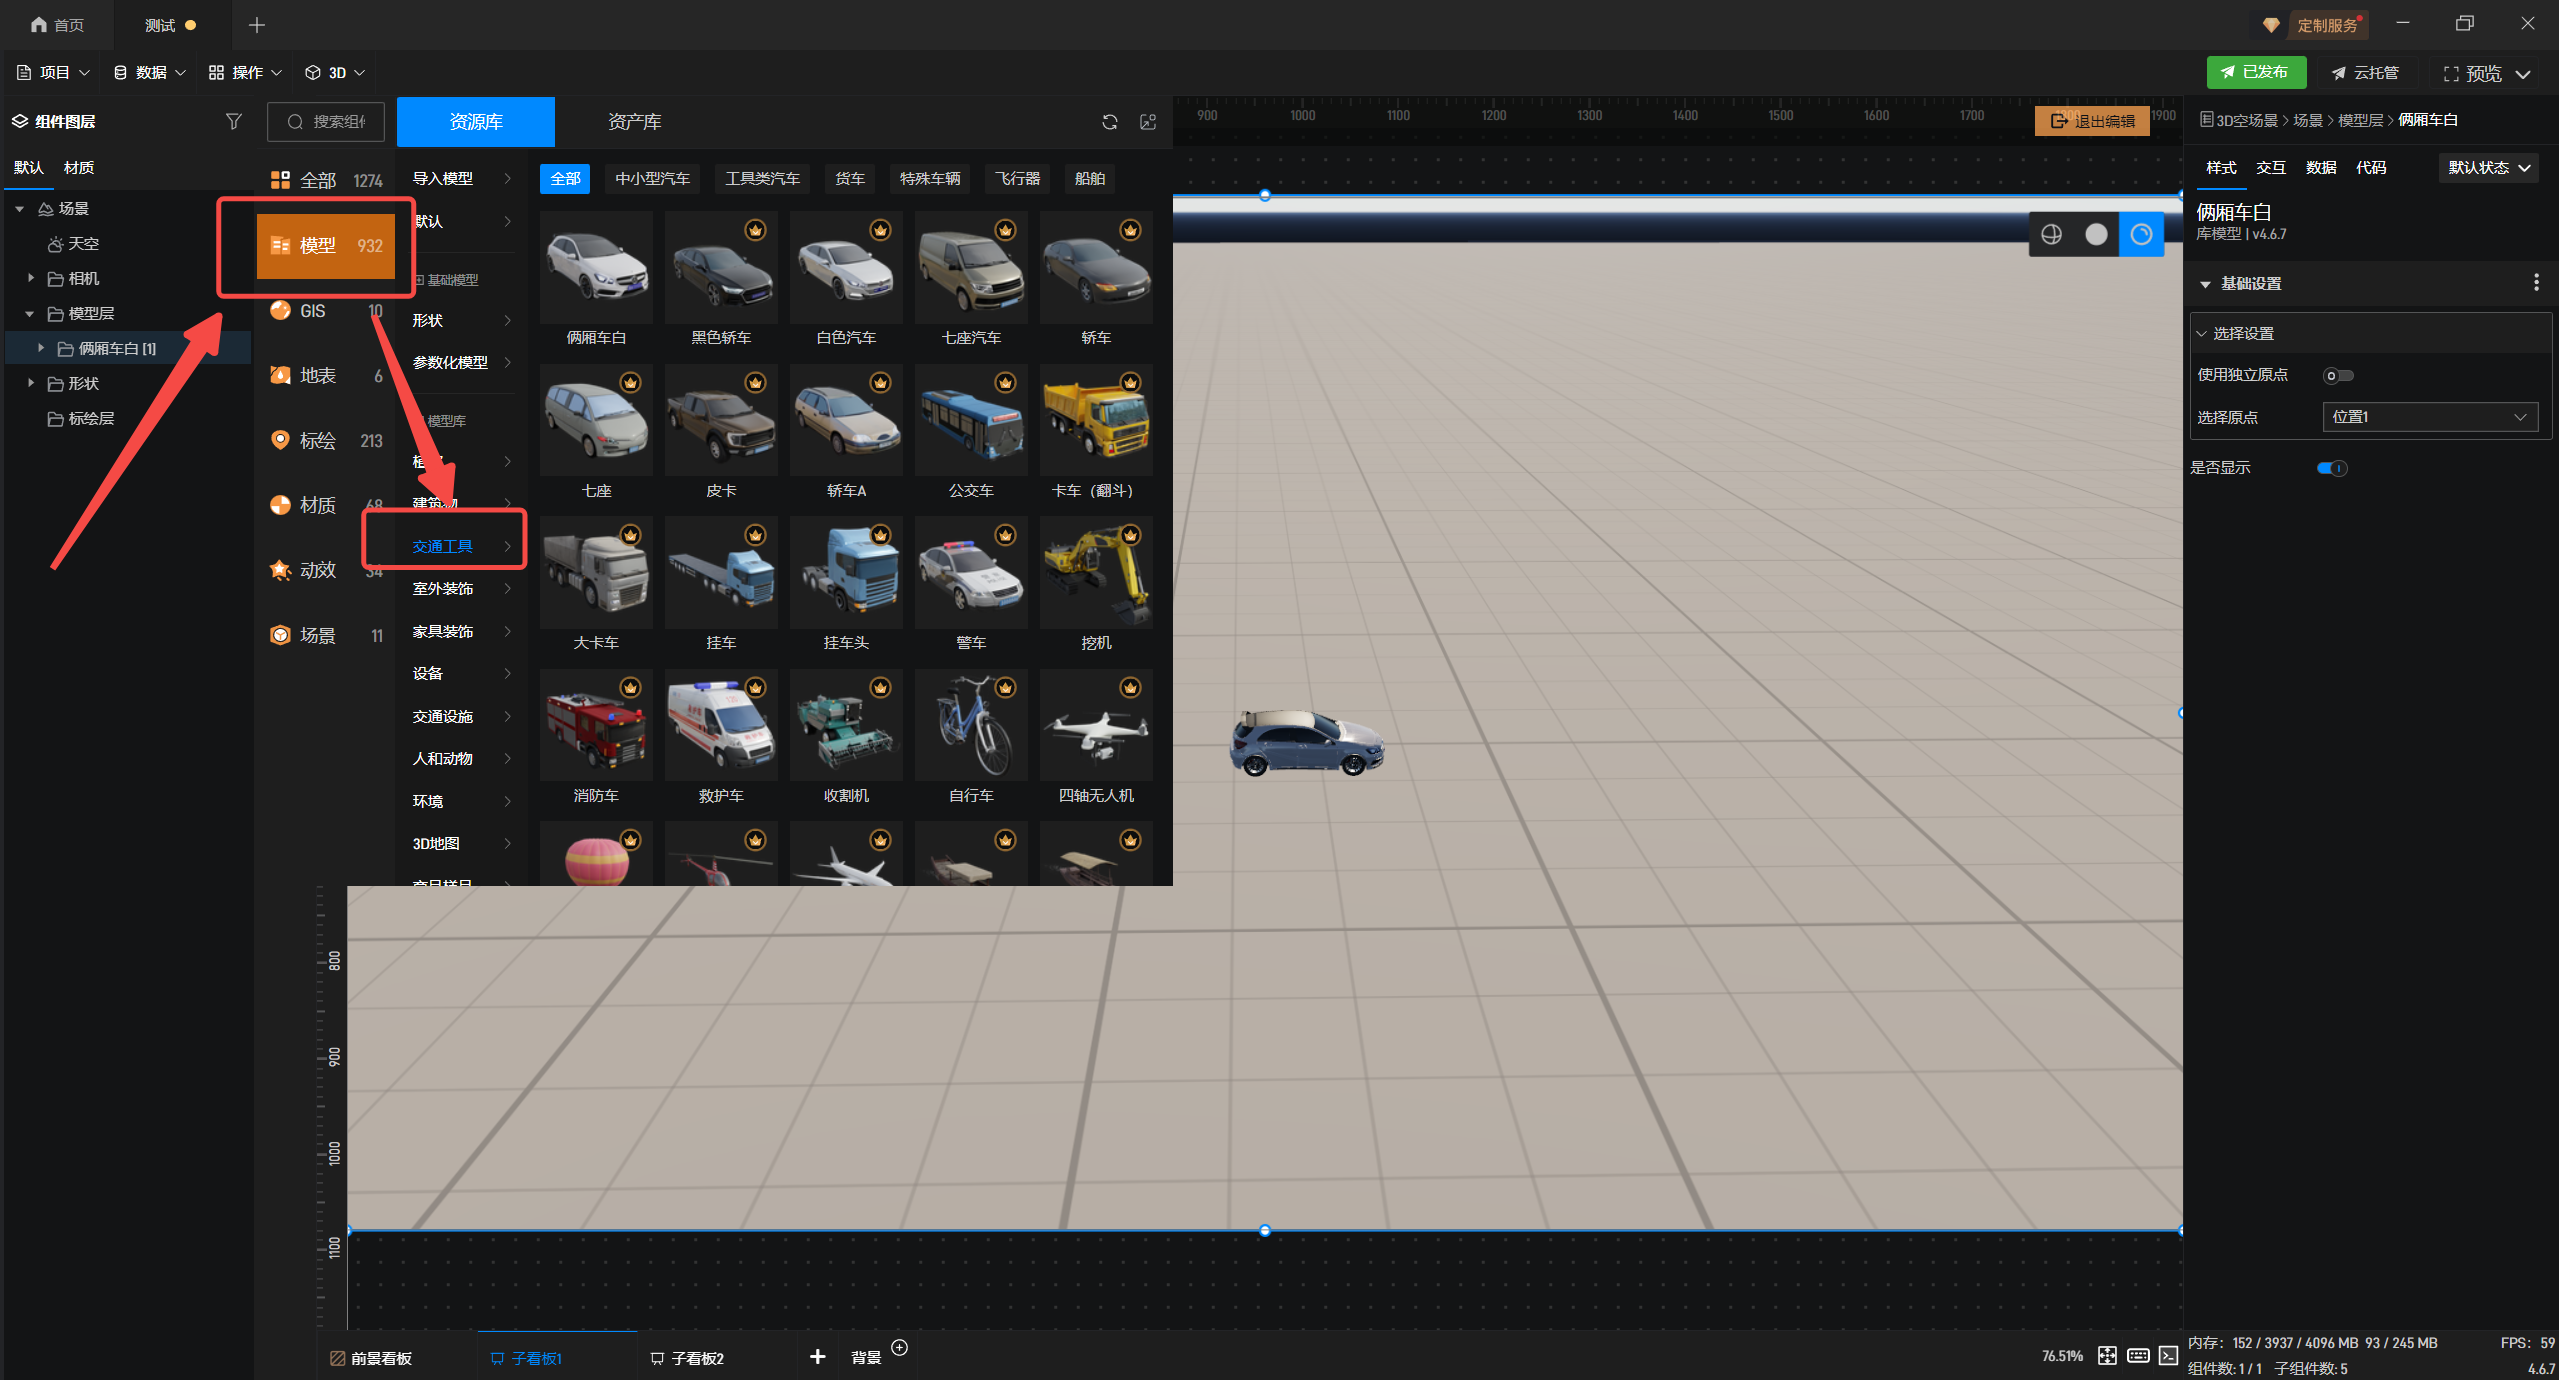
Task: Select the solid white sphere view mode
Action: (x=2096, y=234)
